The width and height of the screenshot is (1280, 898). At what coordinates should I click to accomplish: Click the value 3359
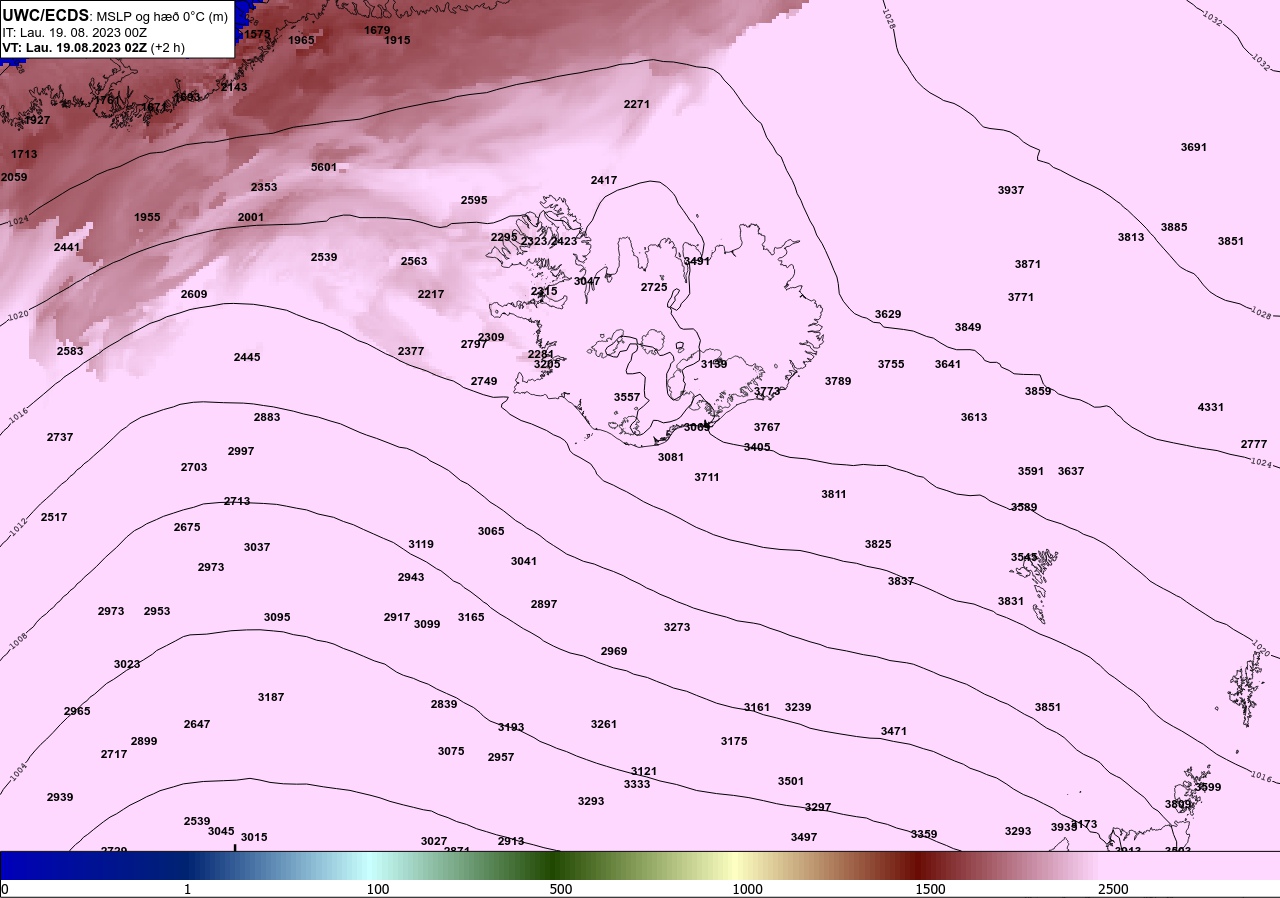pos(924,834)
